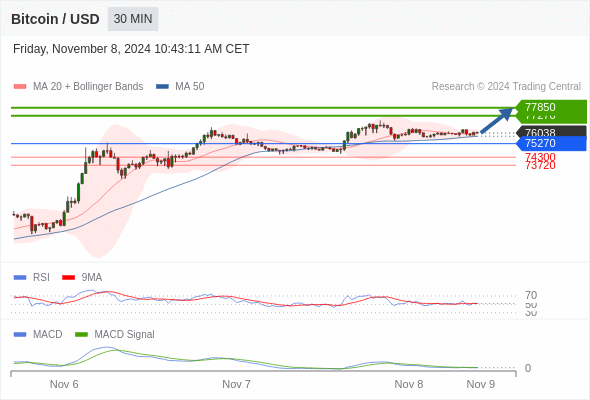Click the 30 MIN timeframe badge
This screenshot has width=590, height=400.
[133, 19]
